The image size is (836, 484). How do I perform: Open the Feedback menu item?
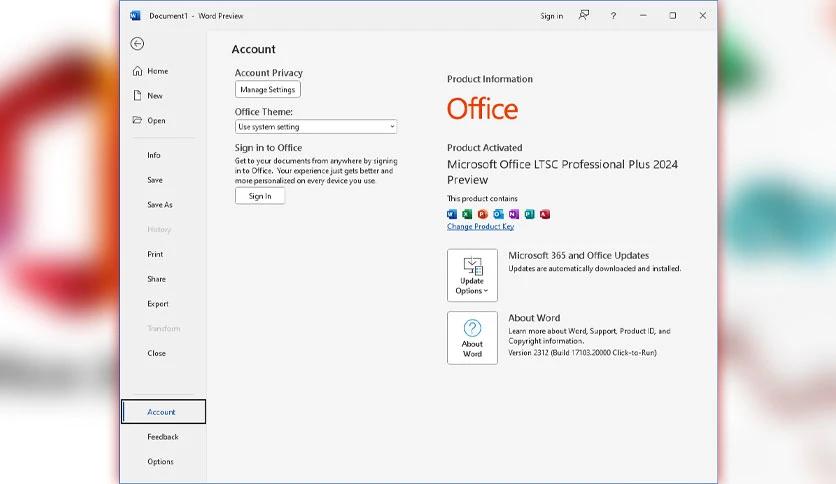(163, 437)
